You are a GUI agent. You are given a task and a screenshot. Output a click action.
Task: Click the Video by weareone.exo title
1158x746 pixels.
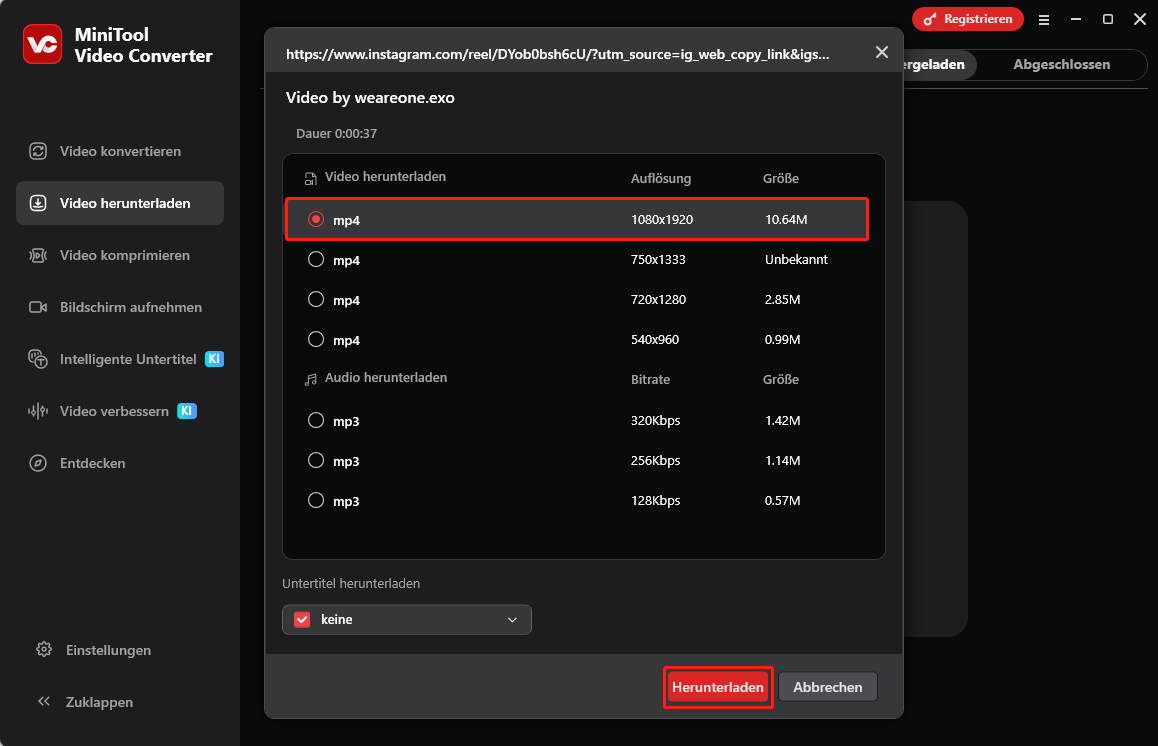point(370,97)
